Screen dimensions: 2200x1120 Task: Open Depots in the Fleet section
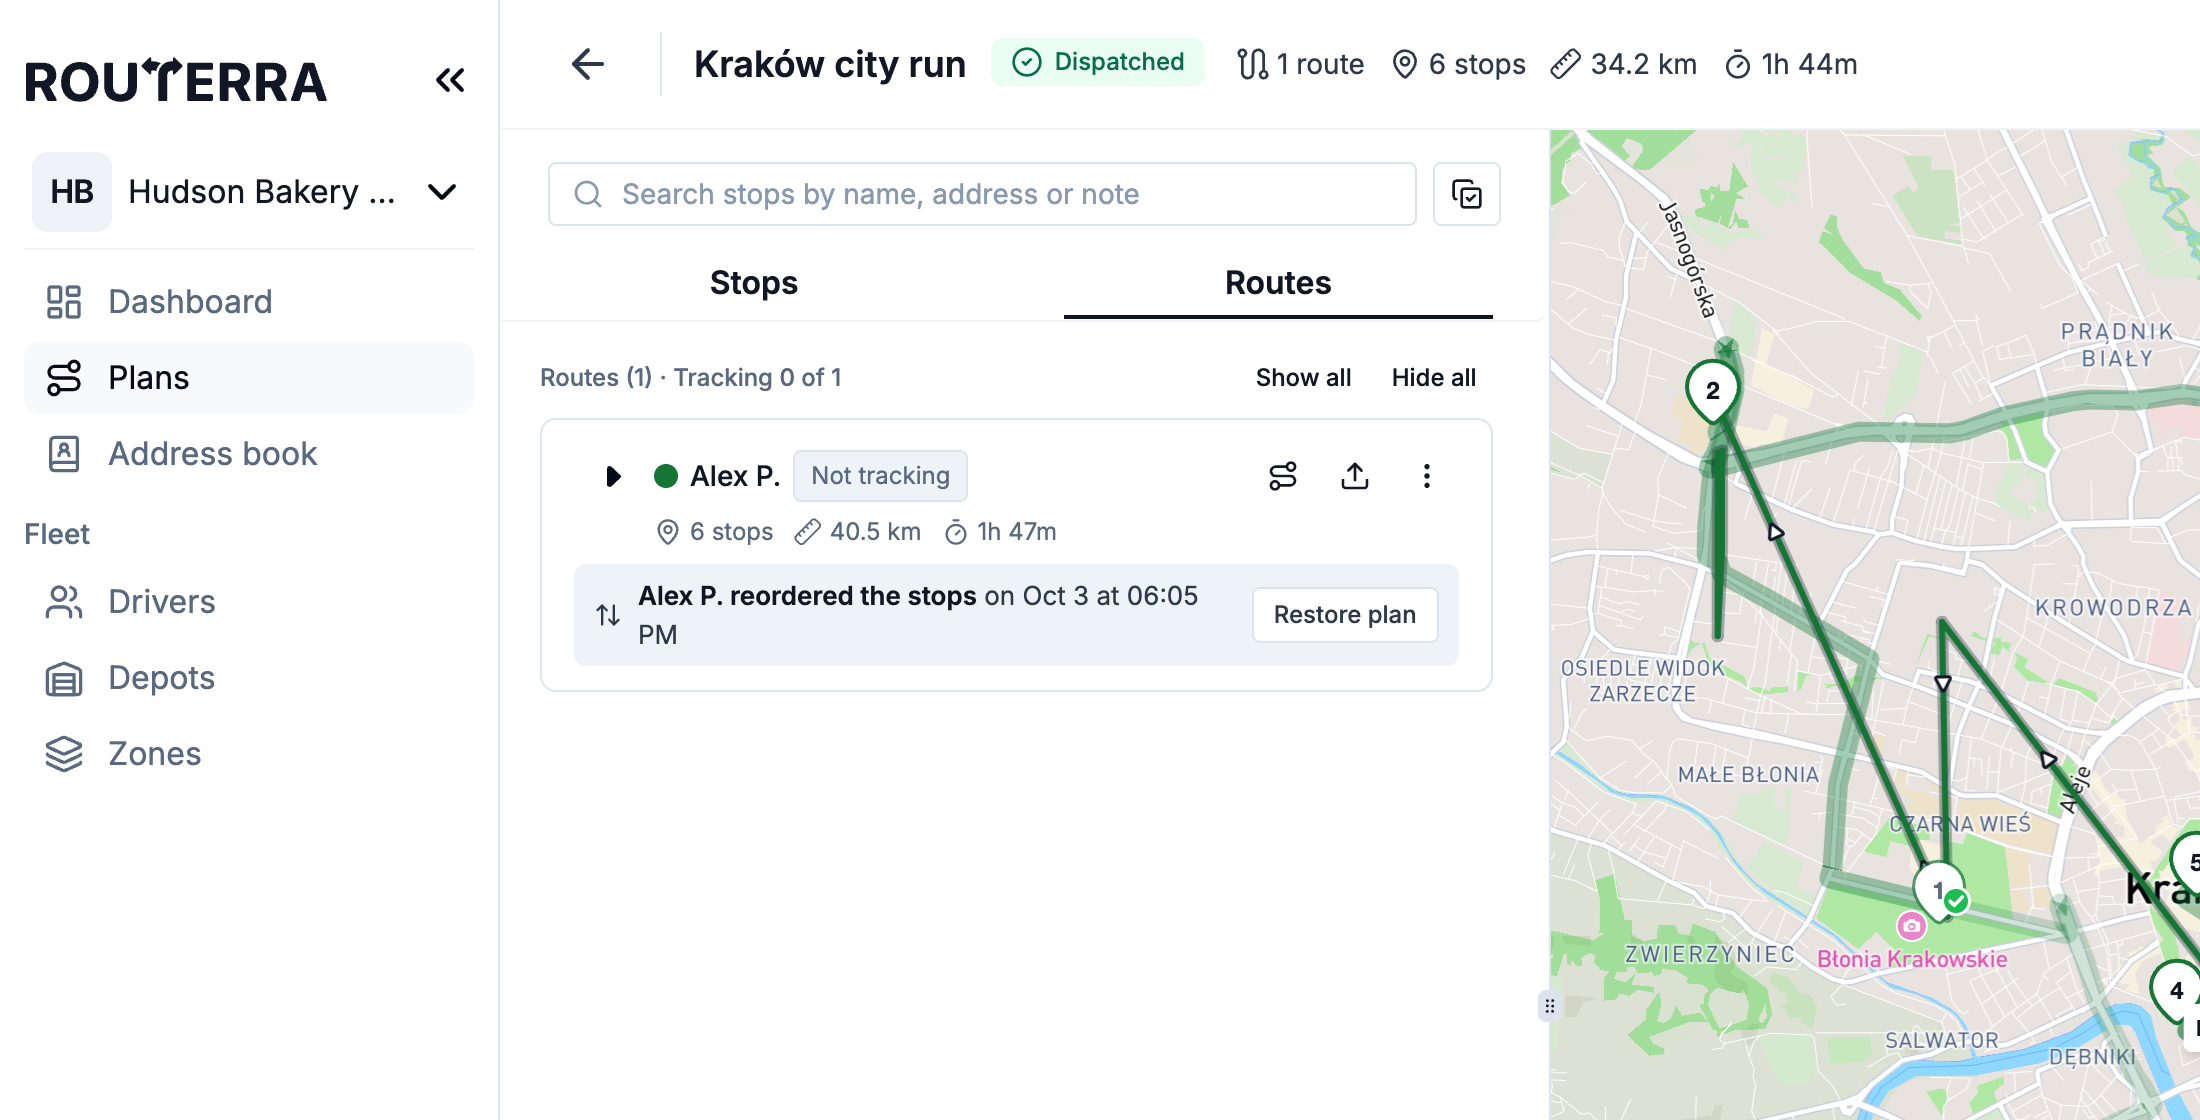tap(249, 678)
